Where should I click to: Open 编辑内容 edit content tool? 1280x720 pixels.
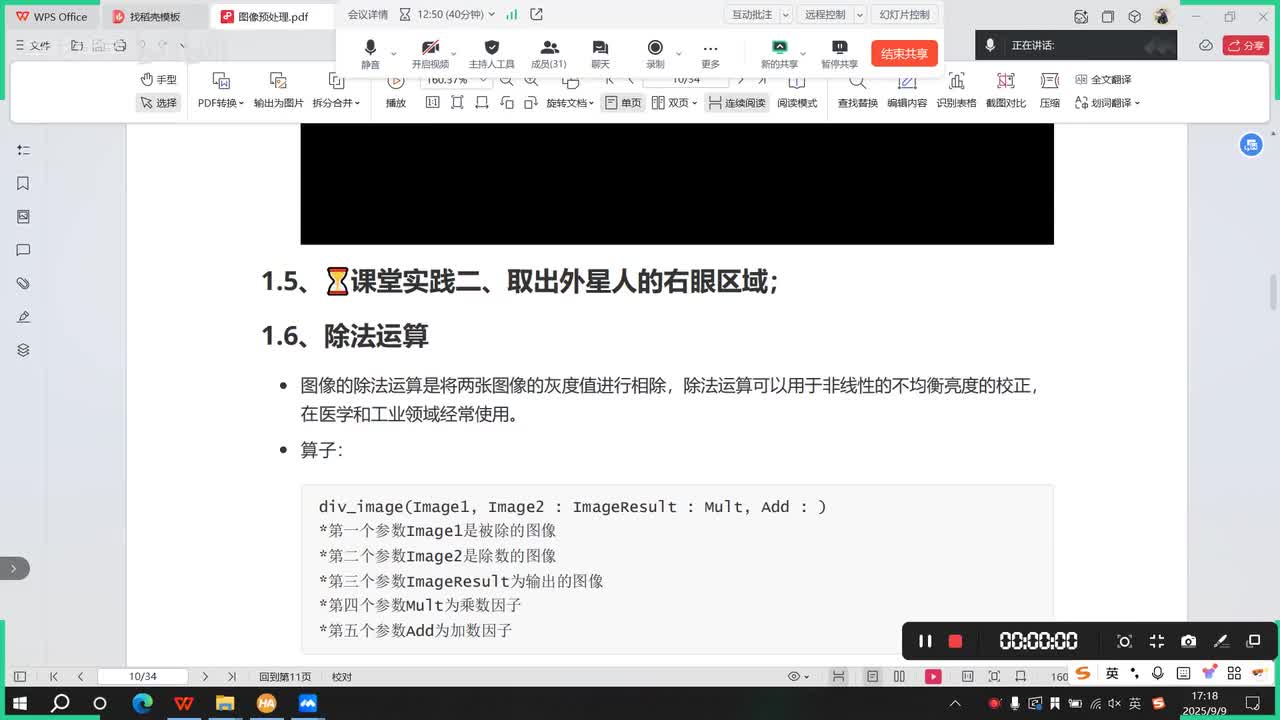tap(907, 90)
